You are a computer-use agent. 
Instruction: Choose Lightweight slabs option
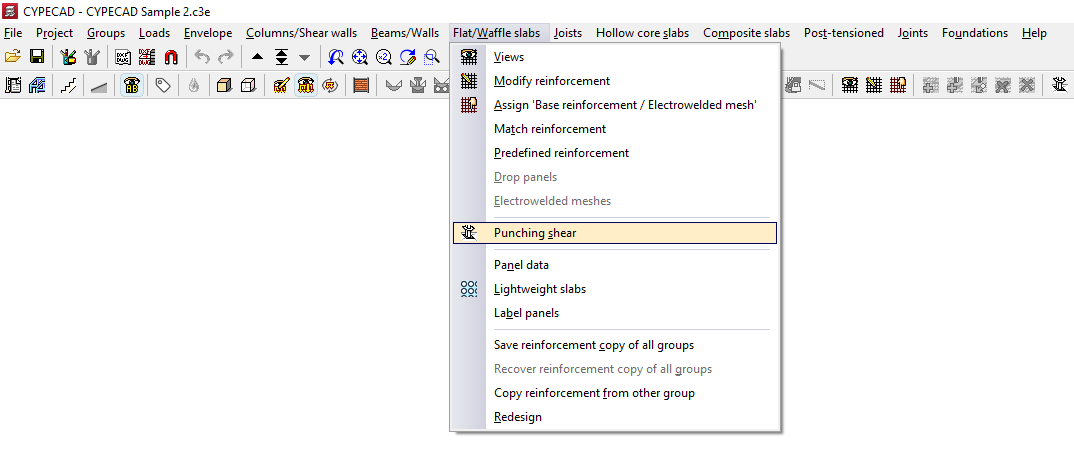tap(615, 289)
